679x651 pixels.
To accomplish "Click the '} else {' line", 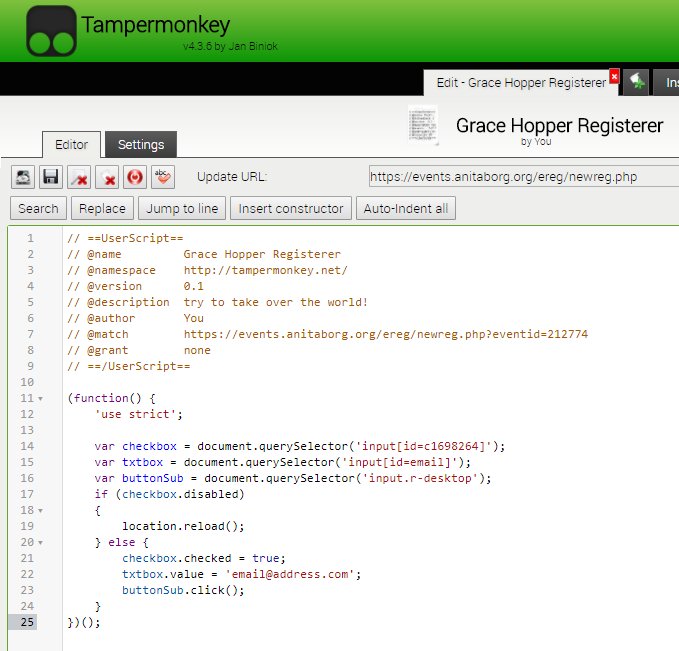I will (x=122, y=543).
